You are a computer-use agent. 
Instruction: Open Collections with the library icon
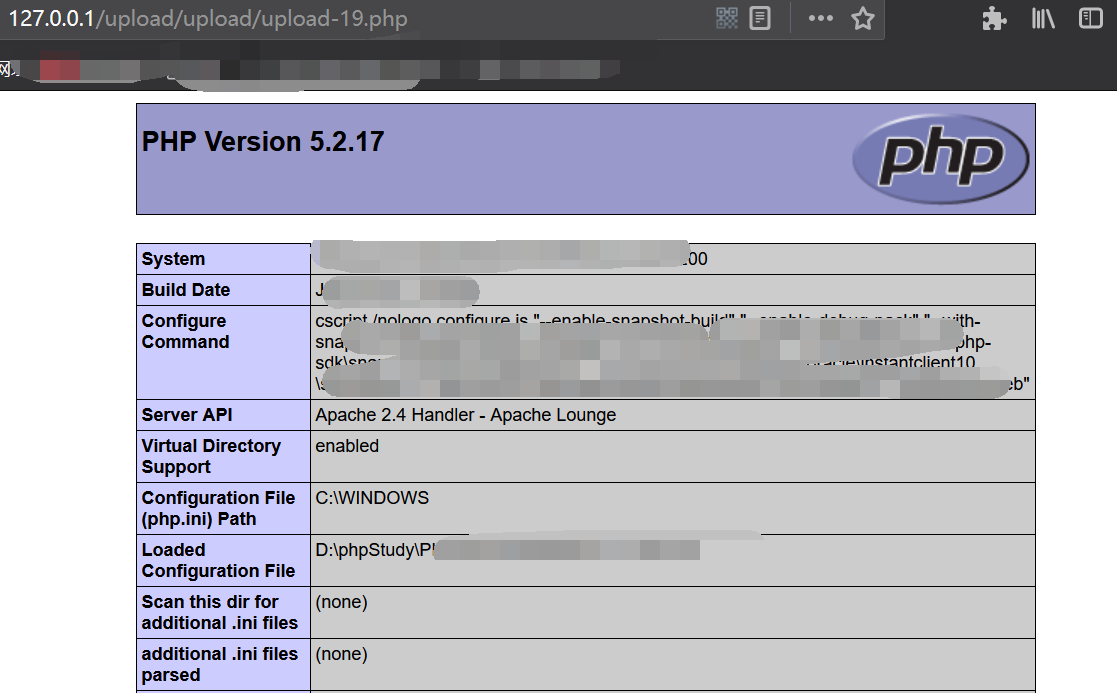(1042, 18)
